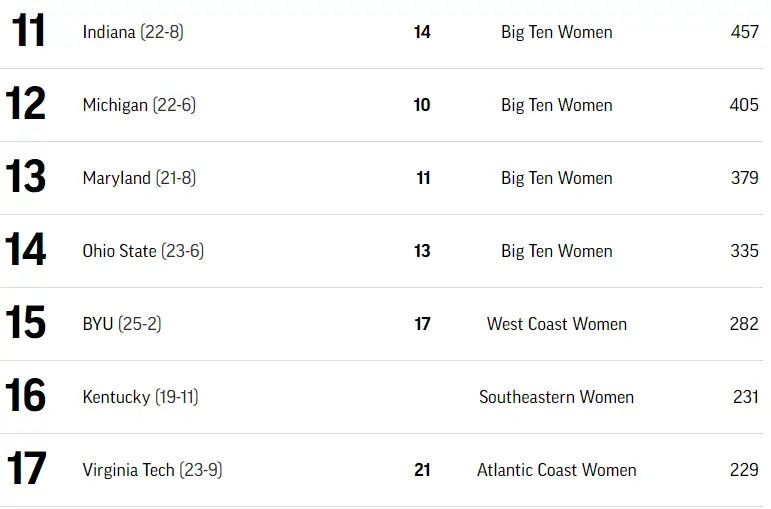Screen dimensions: 771x509
Task: Click Big Ten Women in Ohio State's row
Action: 557,251
